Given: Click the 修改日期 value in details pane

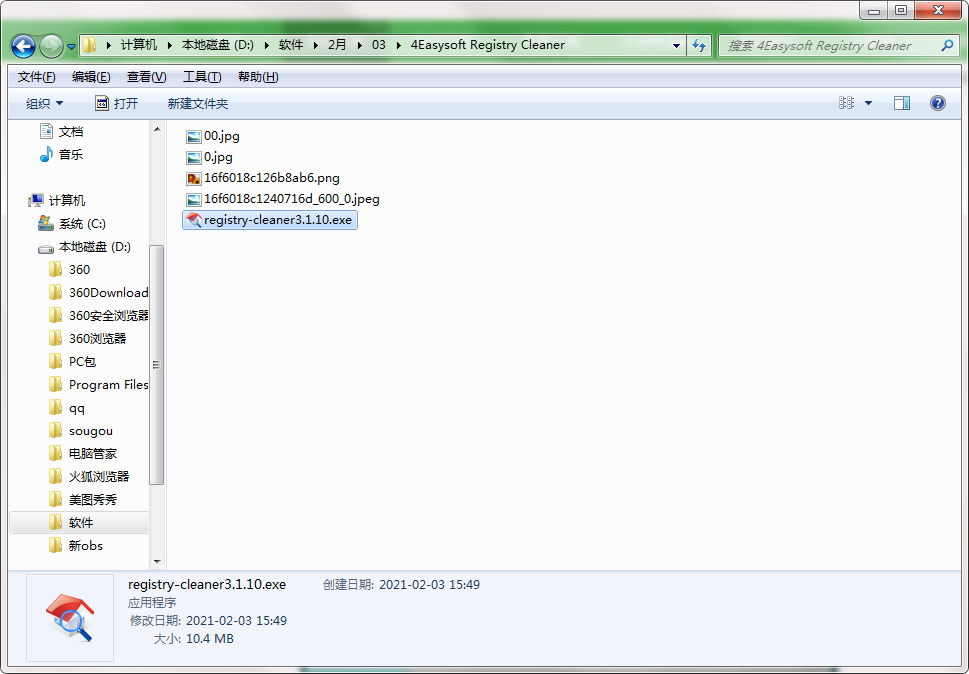Looking at the screenshot, I should [236, 620].
